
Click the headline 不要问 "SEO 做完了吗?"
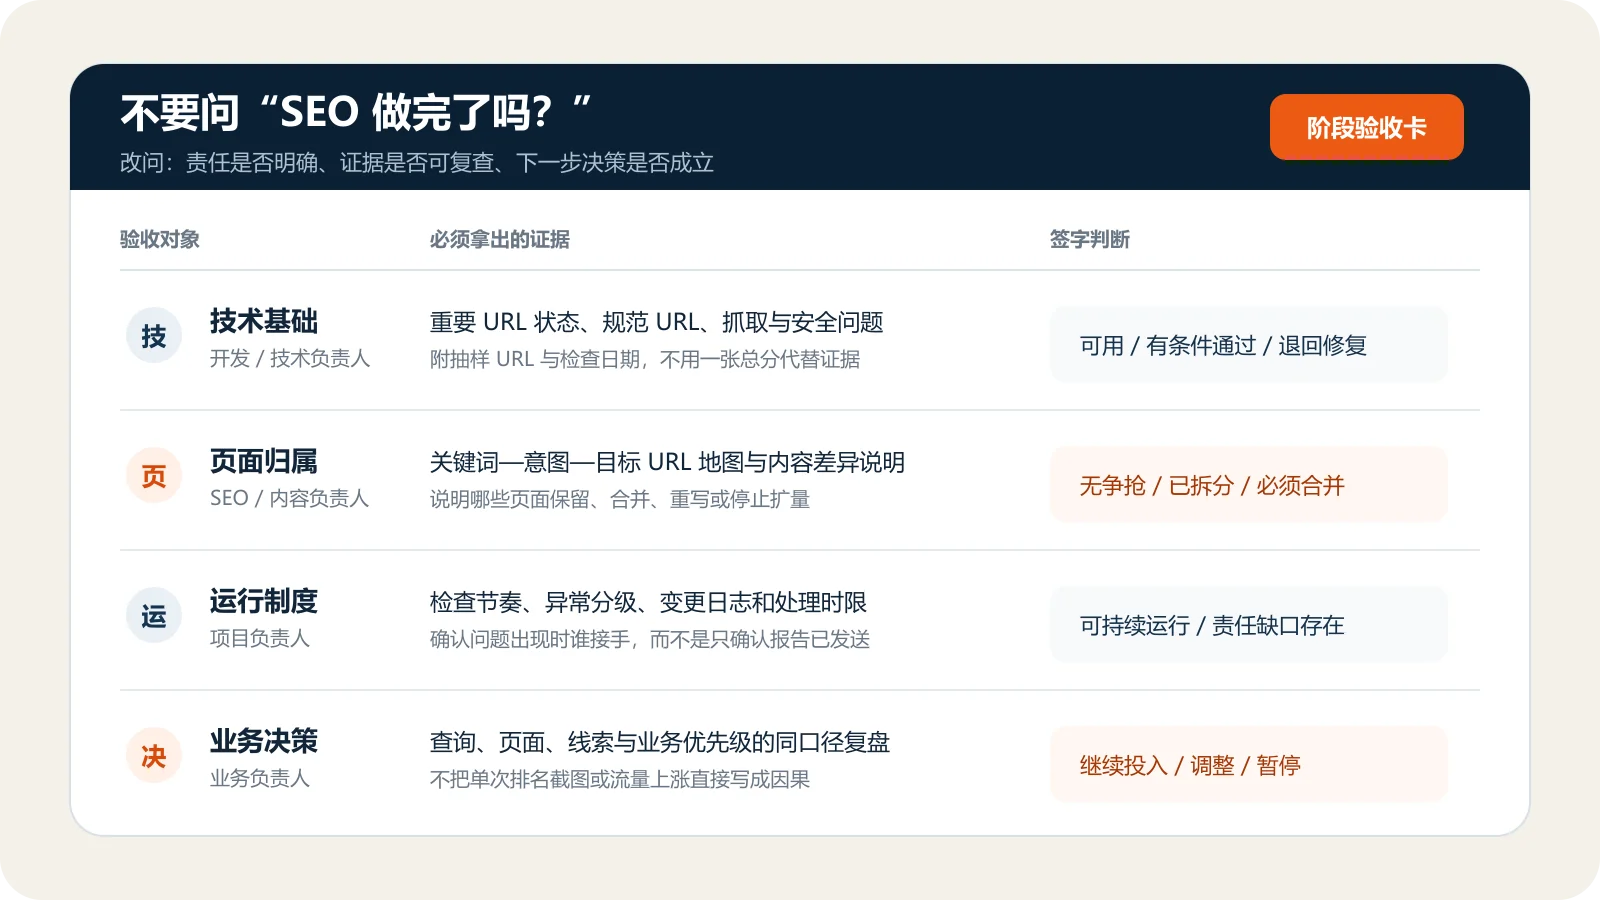[356, 112]
